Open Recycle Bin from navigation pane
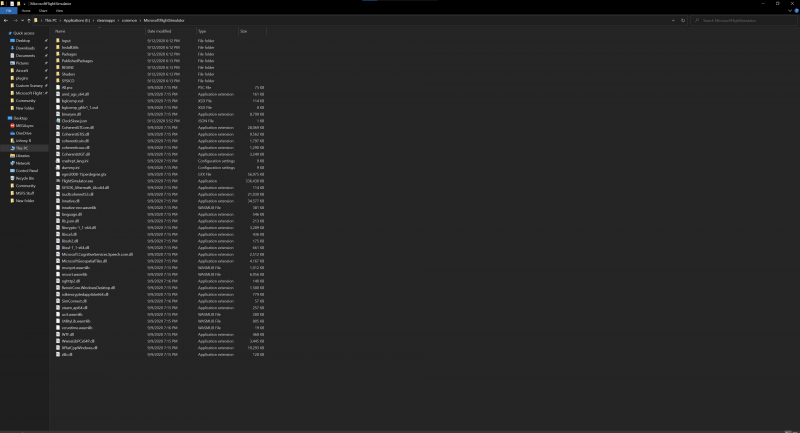 point(24,179)
